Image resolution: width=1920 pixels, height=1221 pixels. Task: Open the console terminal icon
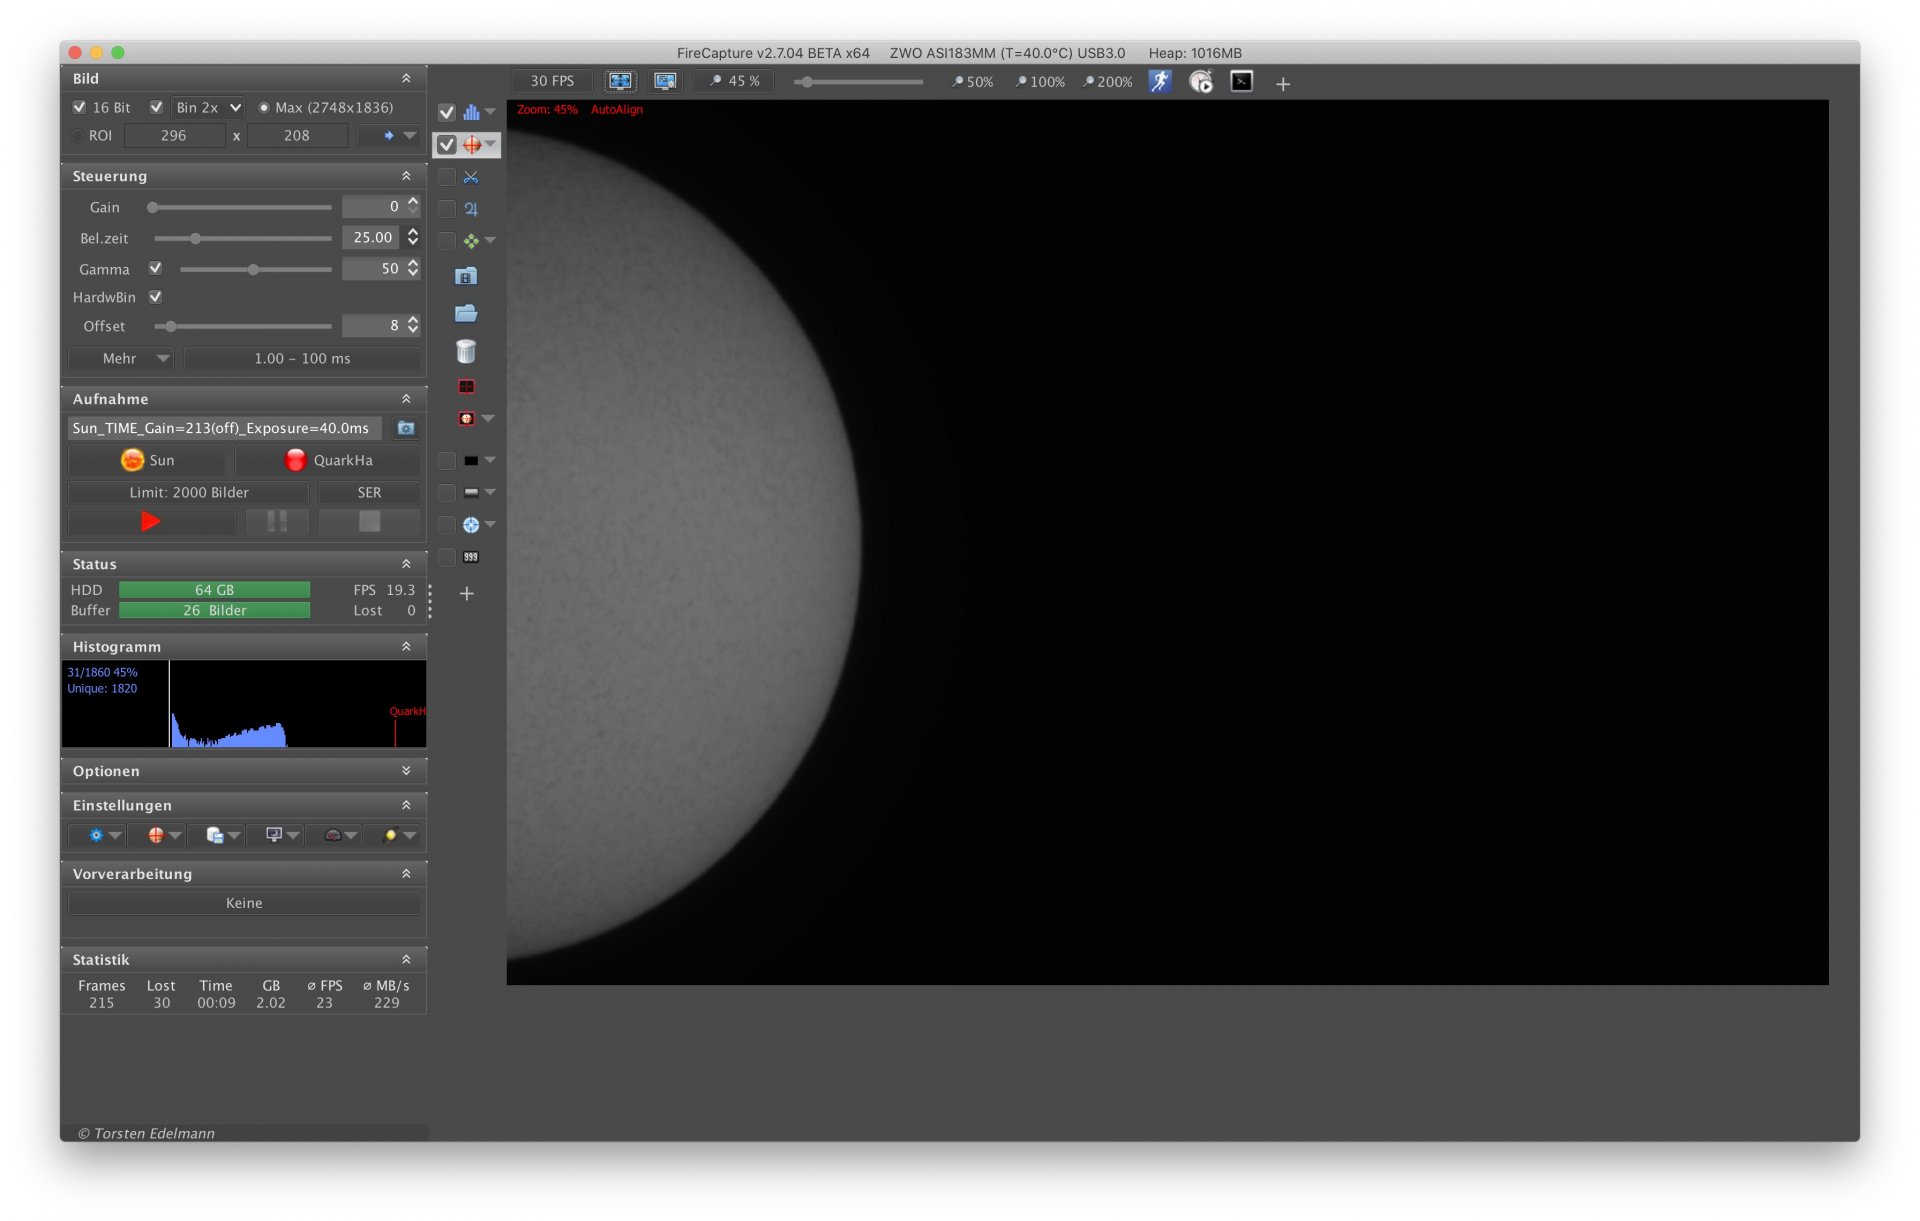point(1241,82)
